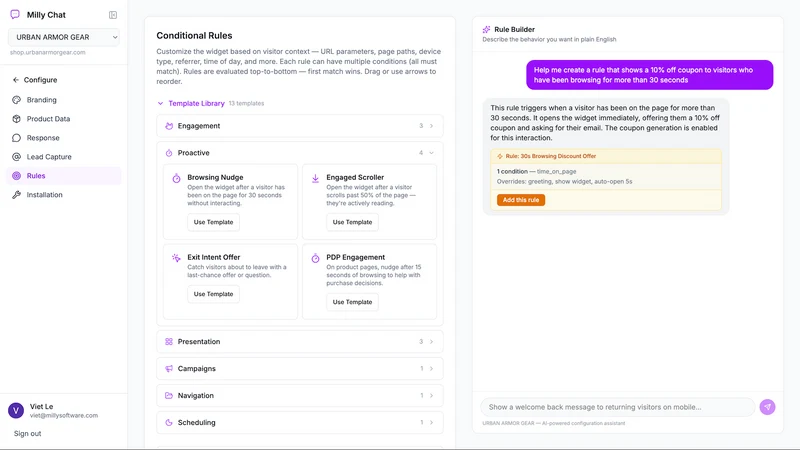800x450 pixels.
Task: Click the purple user chat message bubble
Action: tap(649, 75)
